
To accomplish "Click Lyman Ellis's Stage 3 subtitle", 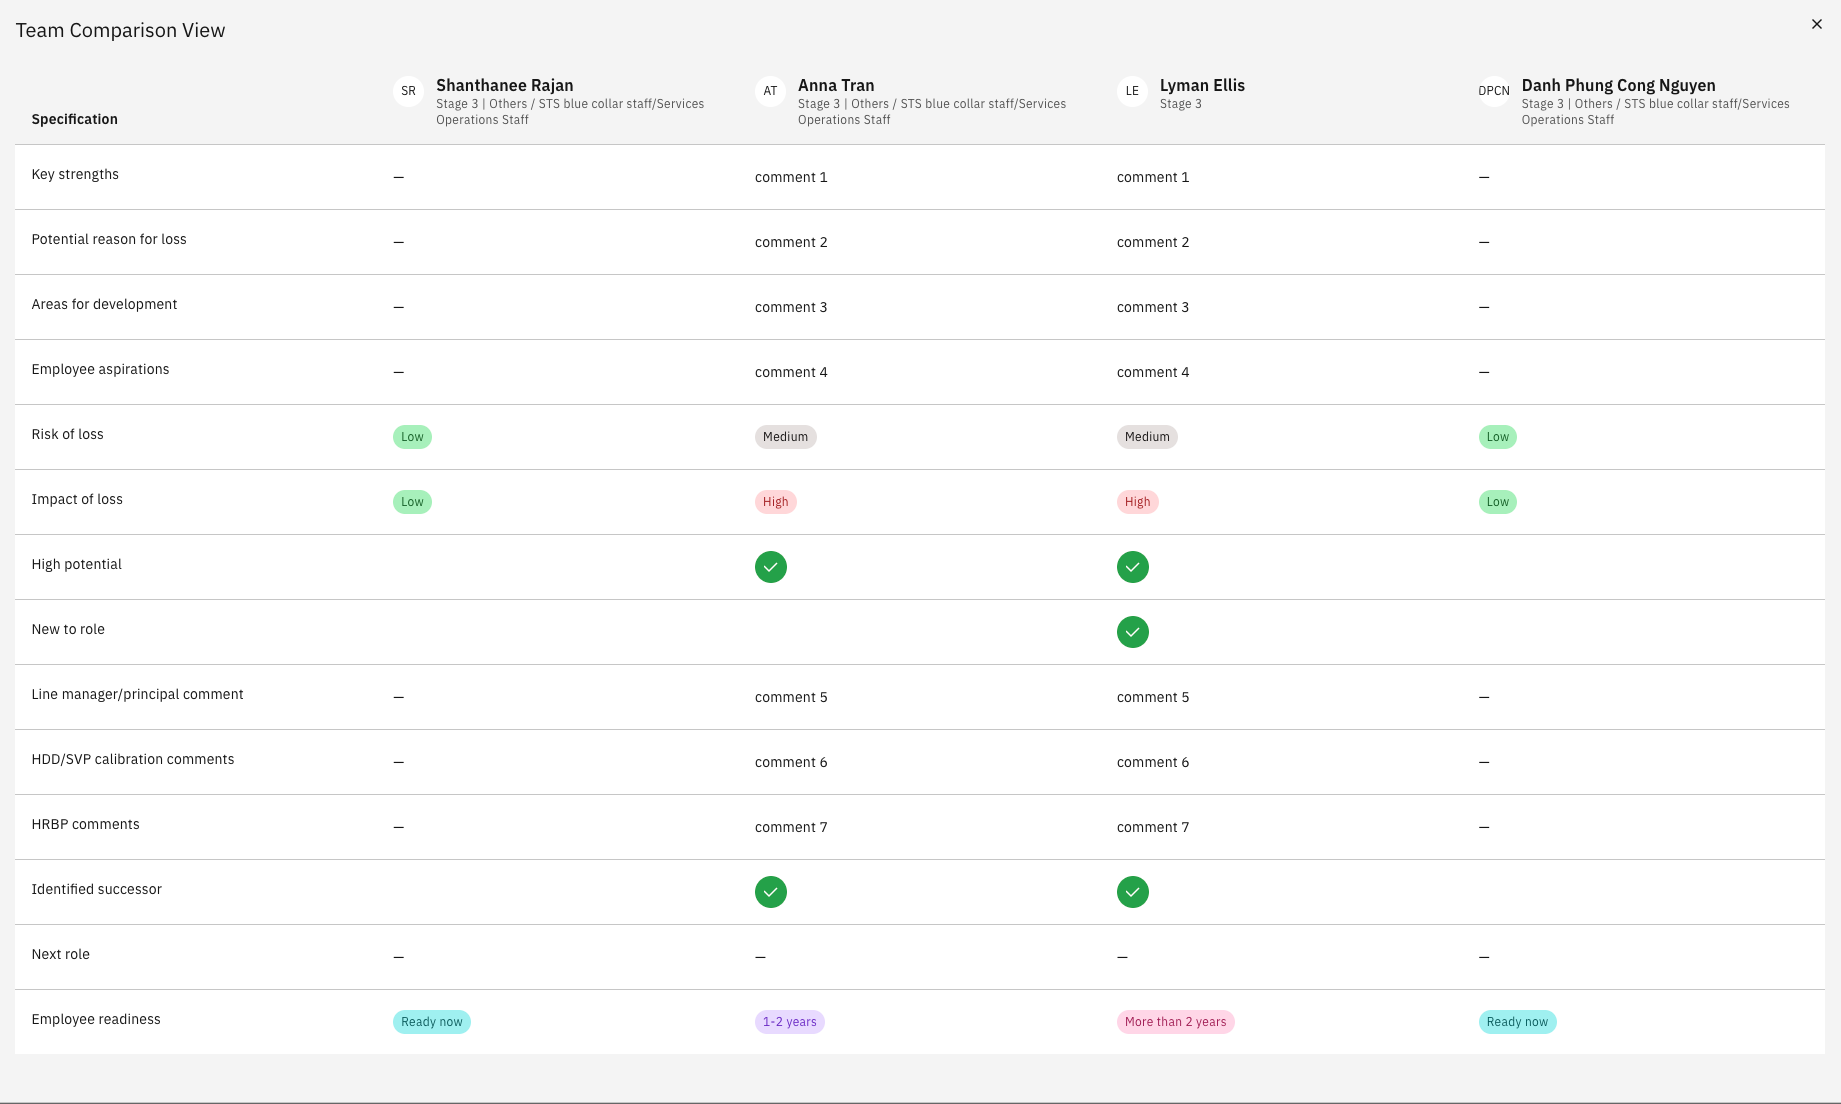I will click(1181, 104).
